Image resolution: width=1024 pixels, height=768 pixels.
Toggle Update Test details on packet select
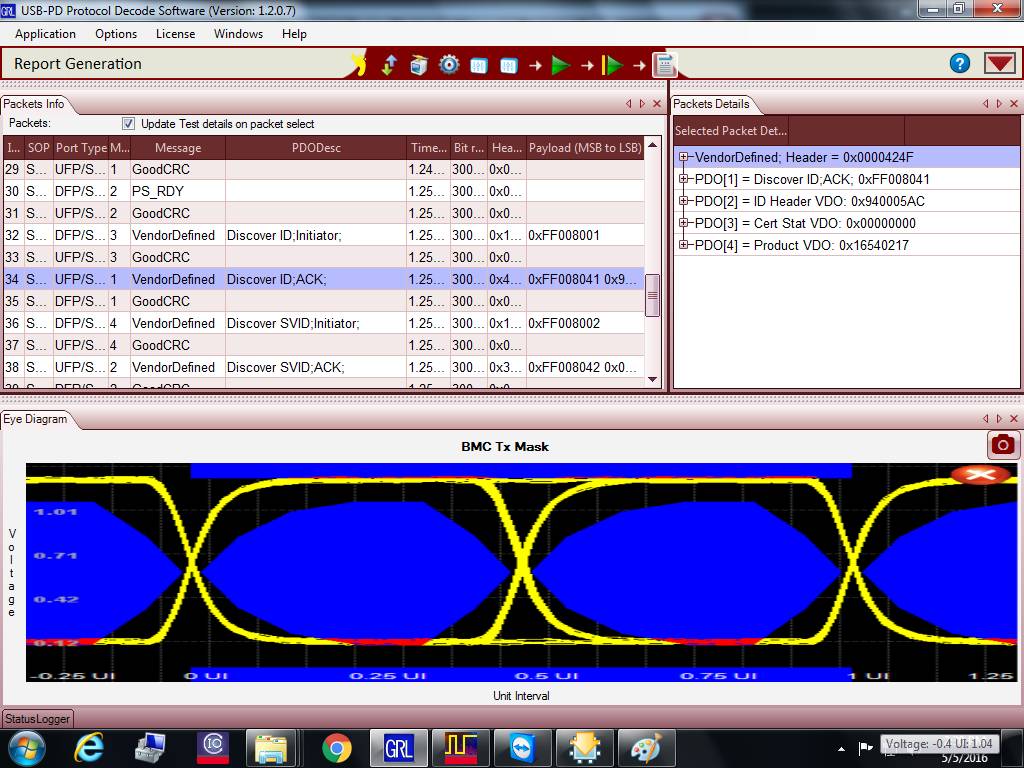click(128, 124)
